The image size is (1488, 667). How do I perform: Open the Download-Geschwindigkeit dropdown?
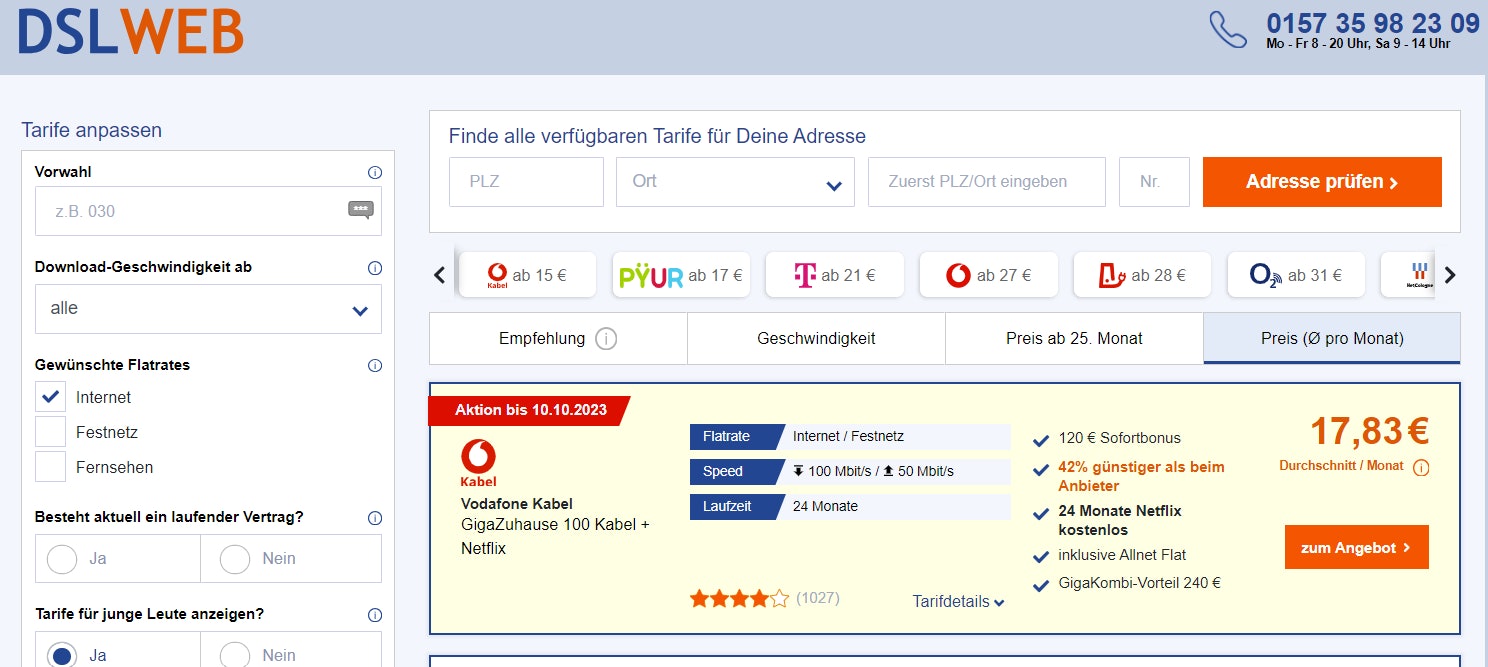[208, 309]
